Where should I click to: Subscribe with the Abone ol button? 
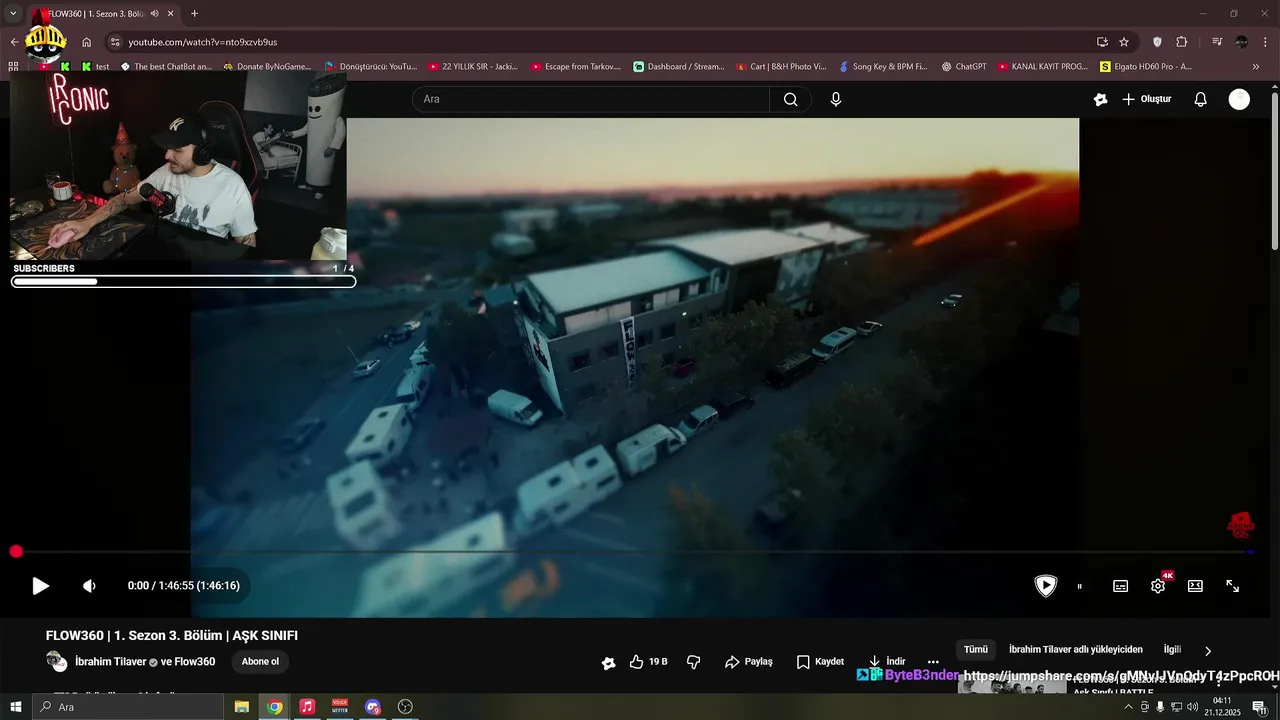pyautogui.click(x=260, y=662)
